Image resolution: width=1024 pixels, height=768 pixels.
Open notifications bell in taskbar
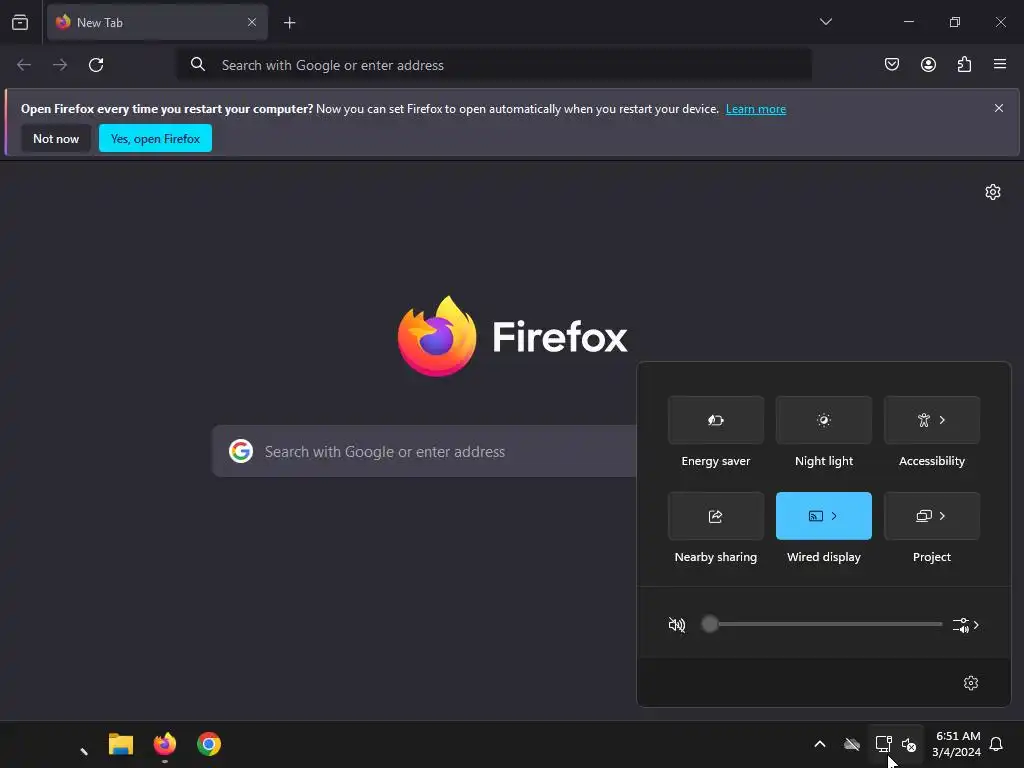click(996, 744)
